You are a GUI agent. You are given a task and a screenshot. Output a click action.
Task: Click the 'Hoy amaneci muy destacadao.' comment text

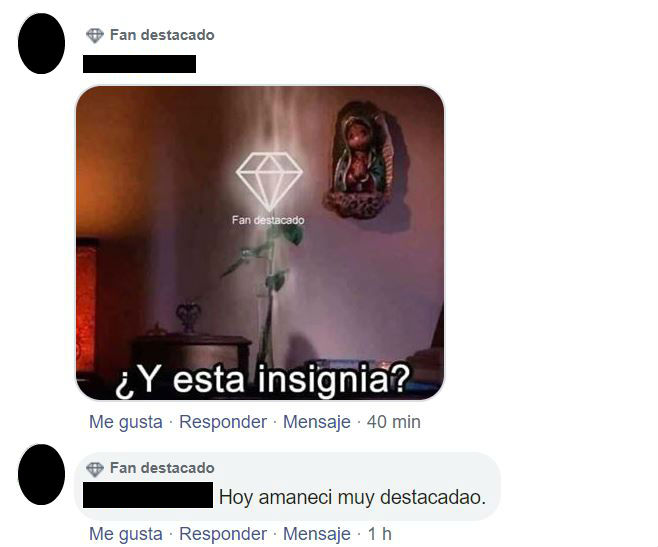352,497
